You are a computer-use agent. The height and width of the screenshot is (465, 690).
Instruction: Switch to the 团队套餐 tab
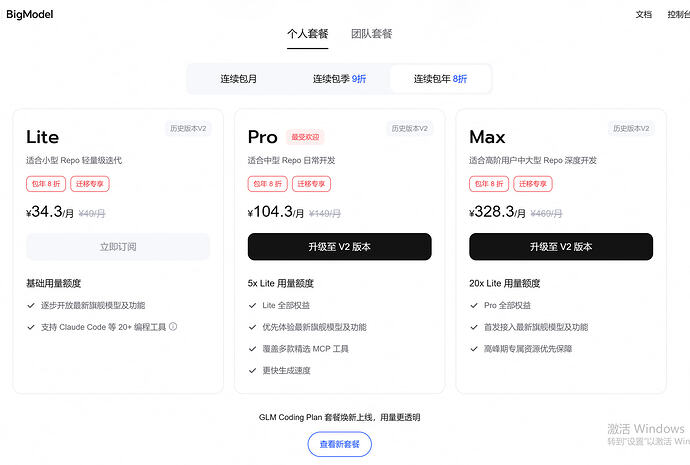[371, 34]
